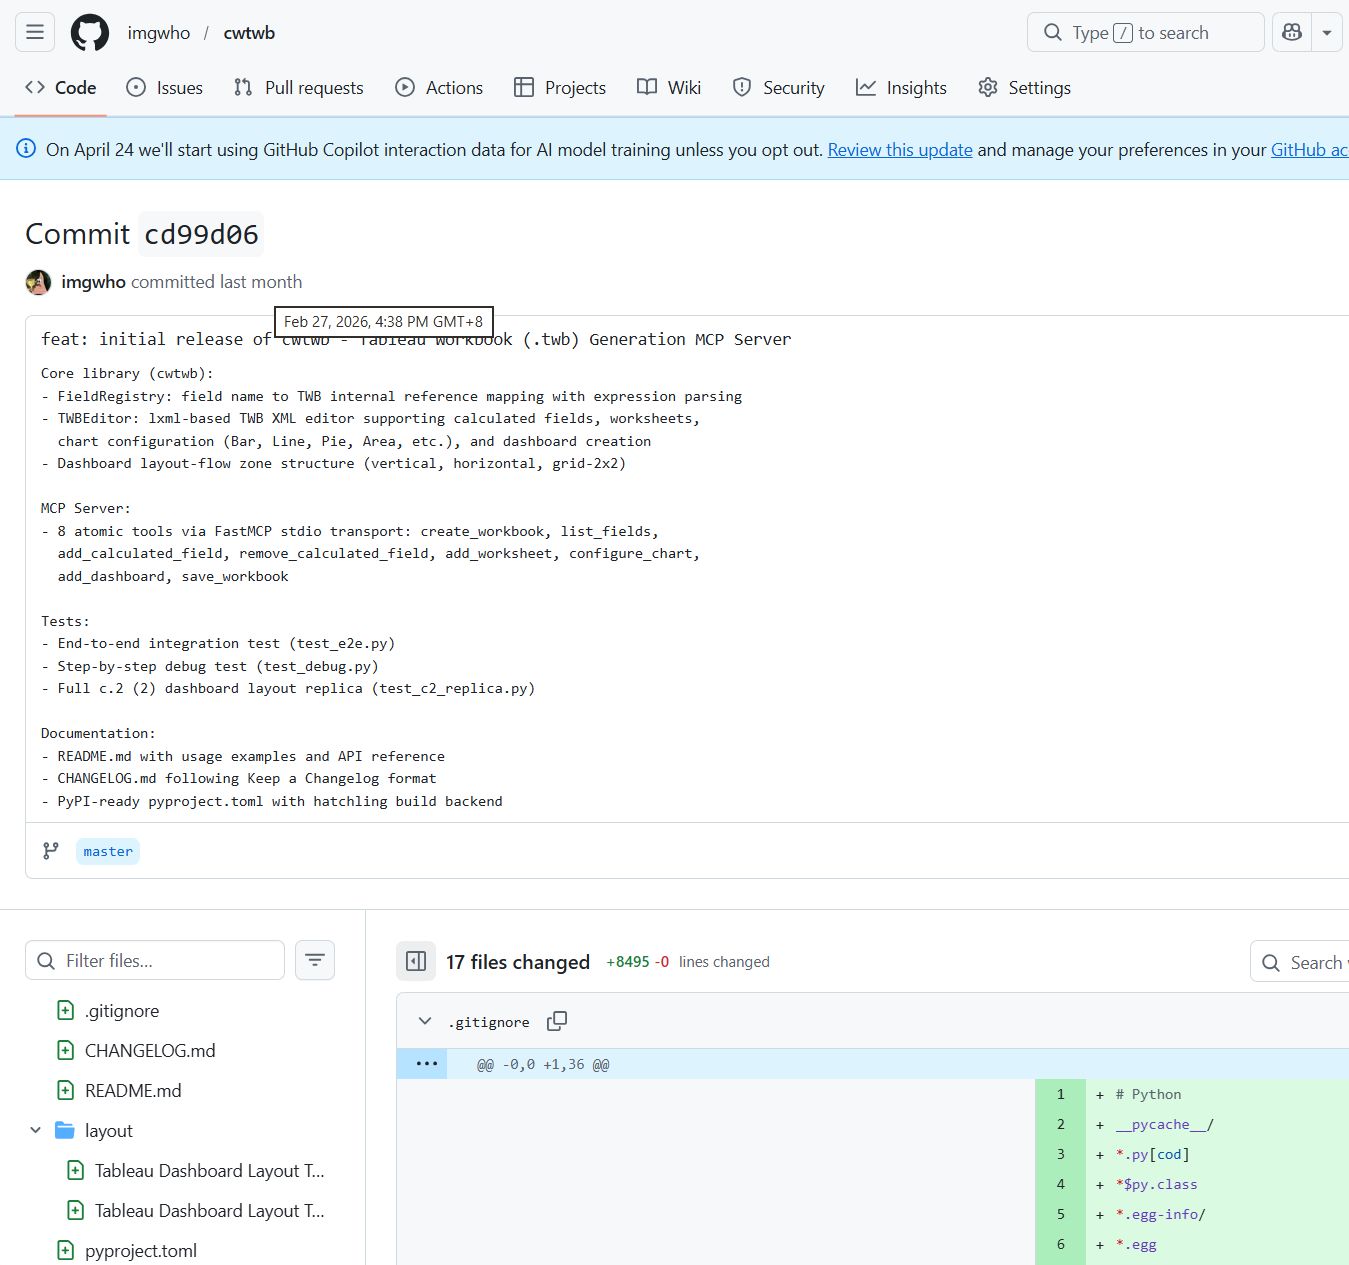Click the added-file icon beside pyproject.toml
The image size is (1349, 1265).
(x=65, y=1250)
